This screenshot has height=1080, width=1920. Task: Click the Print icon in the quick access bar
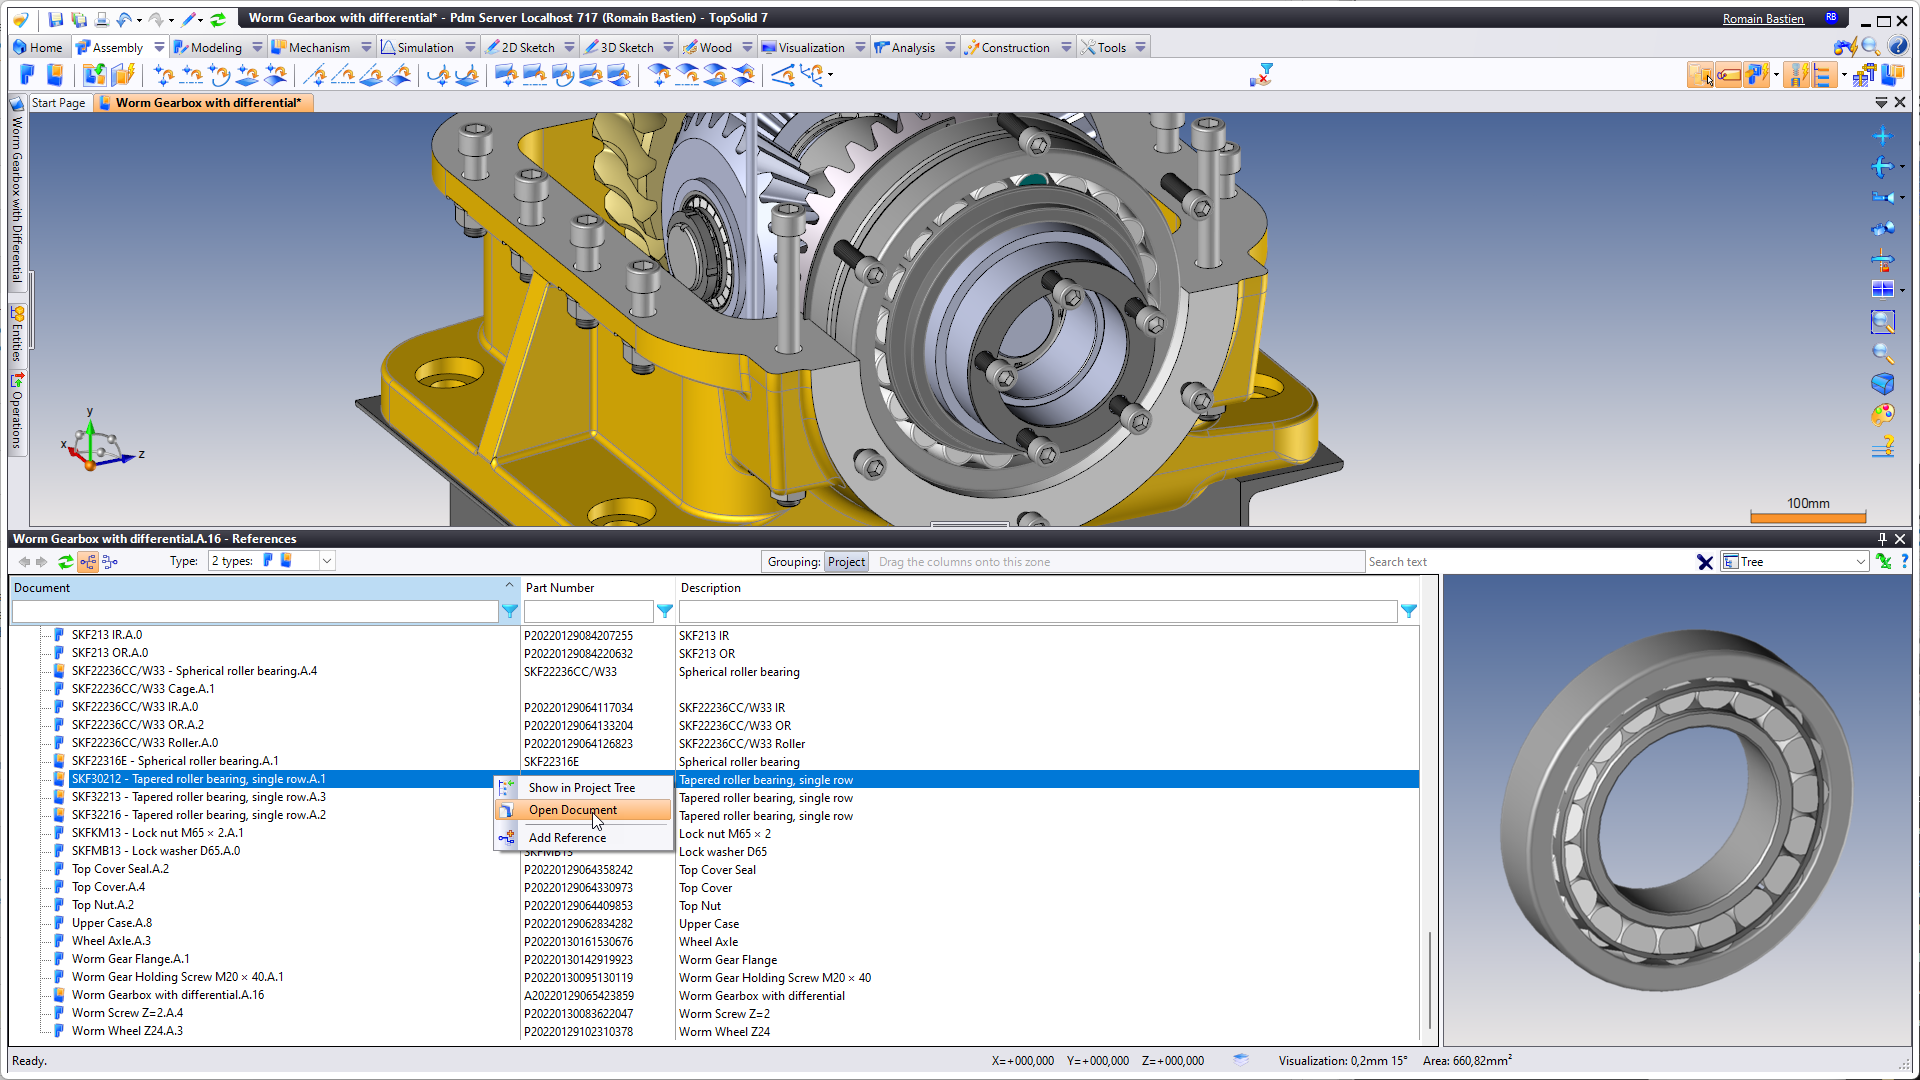101,19
